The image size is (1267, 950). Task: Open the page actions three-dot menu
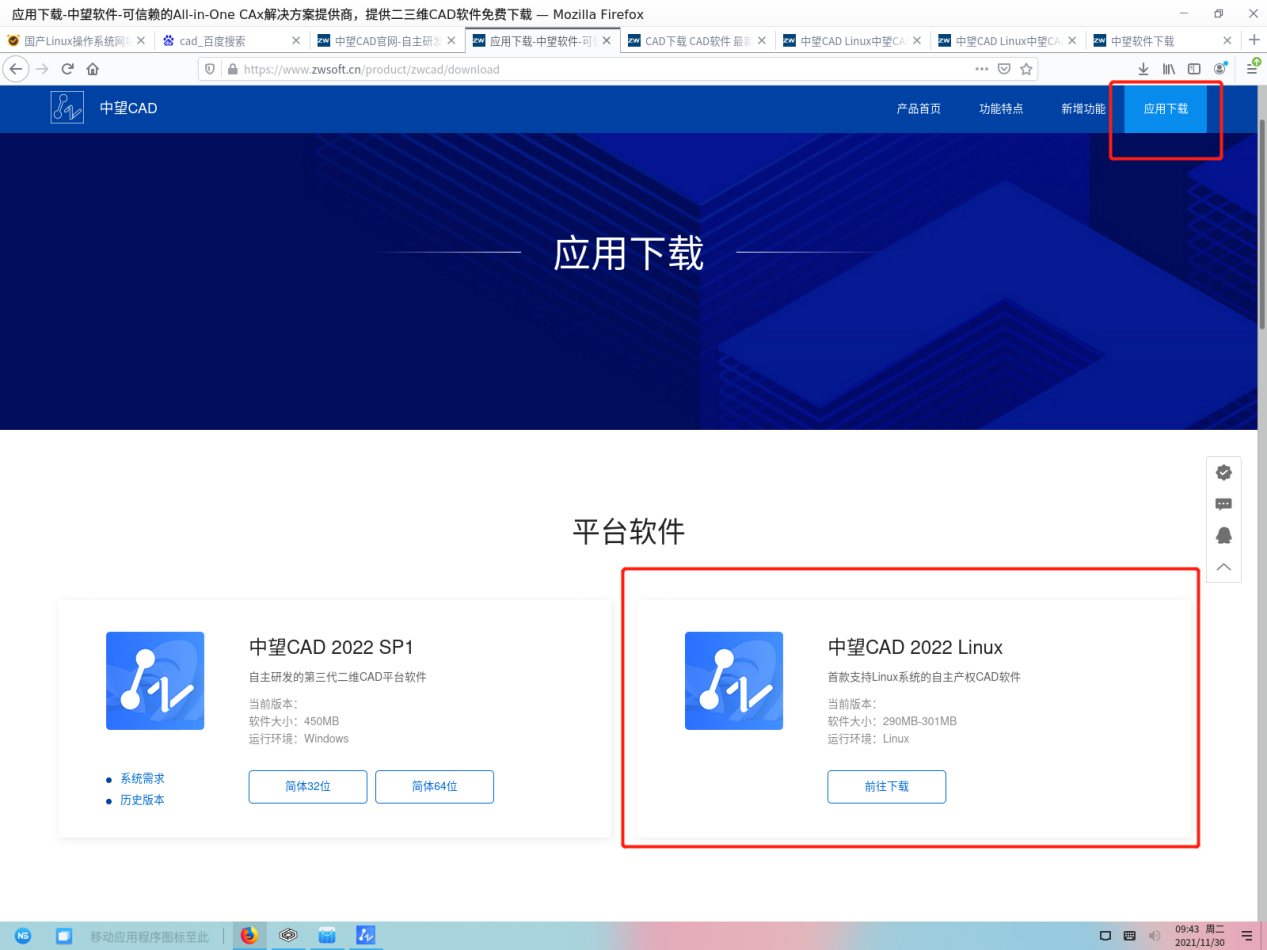(x=983, y=69)
